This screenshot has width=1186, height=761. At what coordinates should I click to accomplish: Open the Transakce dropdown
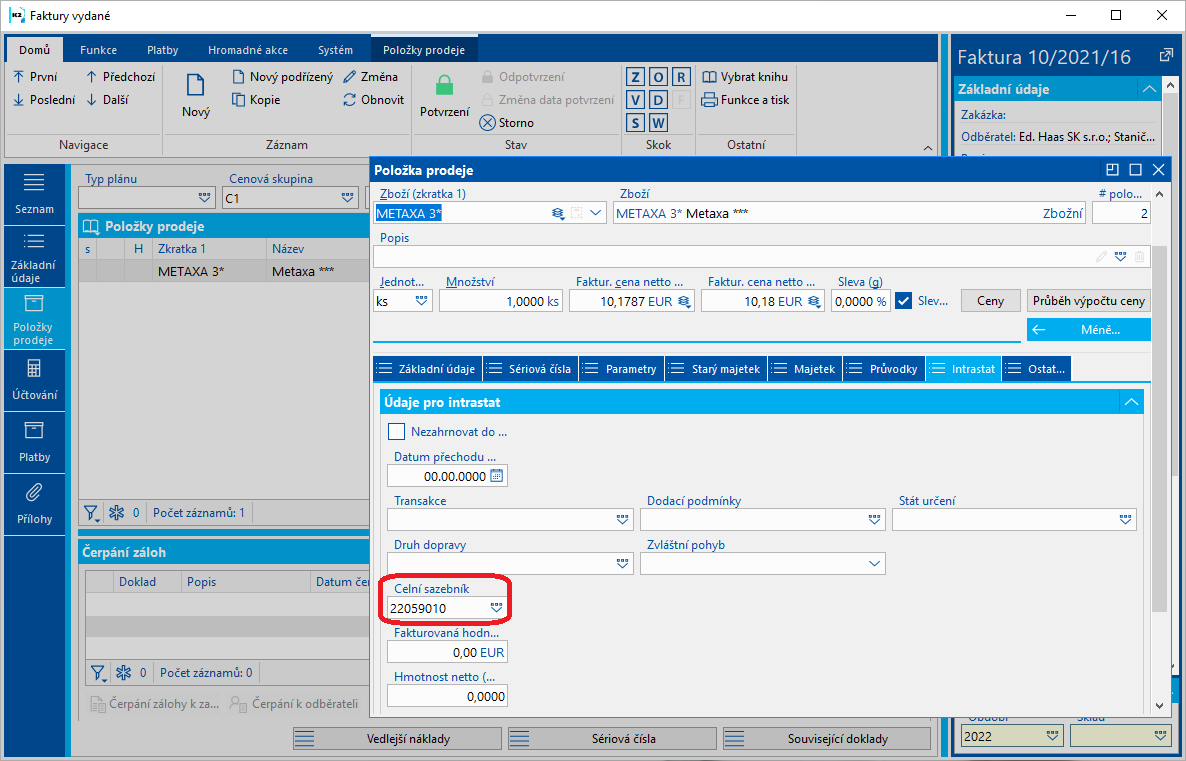coord(622,520)
